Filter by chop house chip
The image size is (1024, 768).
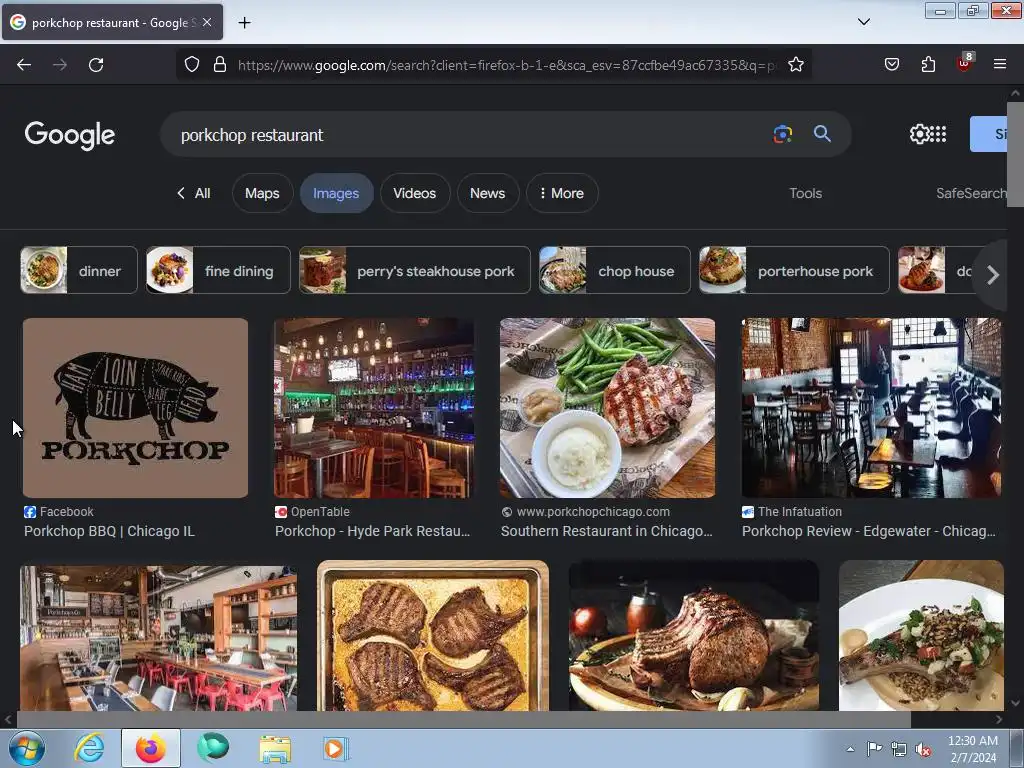pyautogui.click(x=615, y=270)
